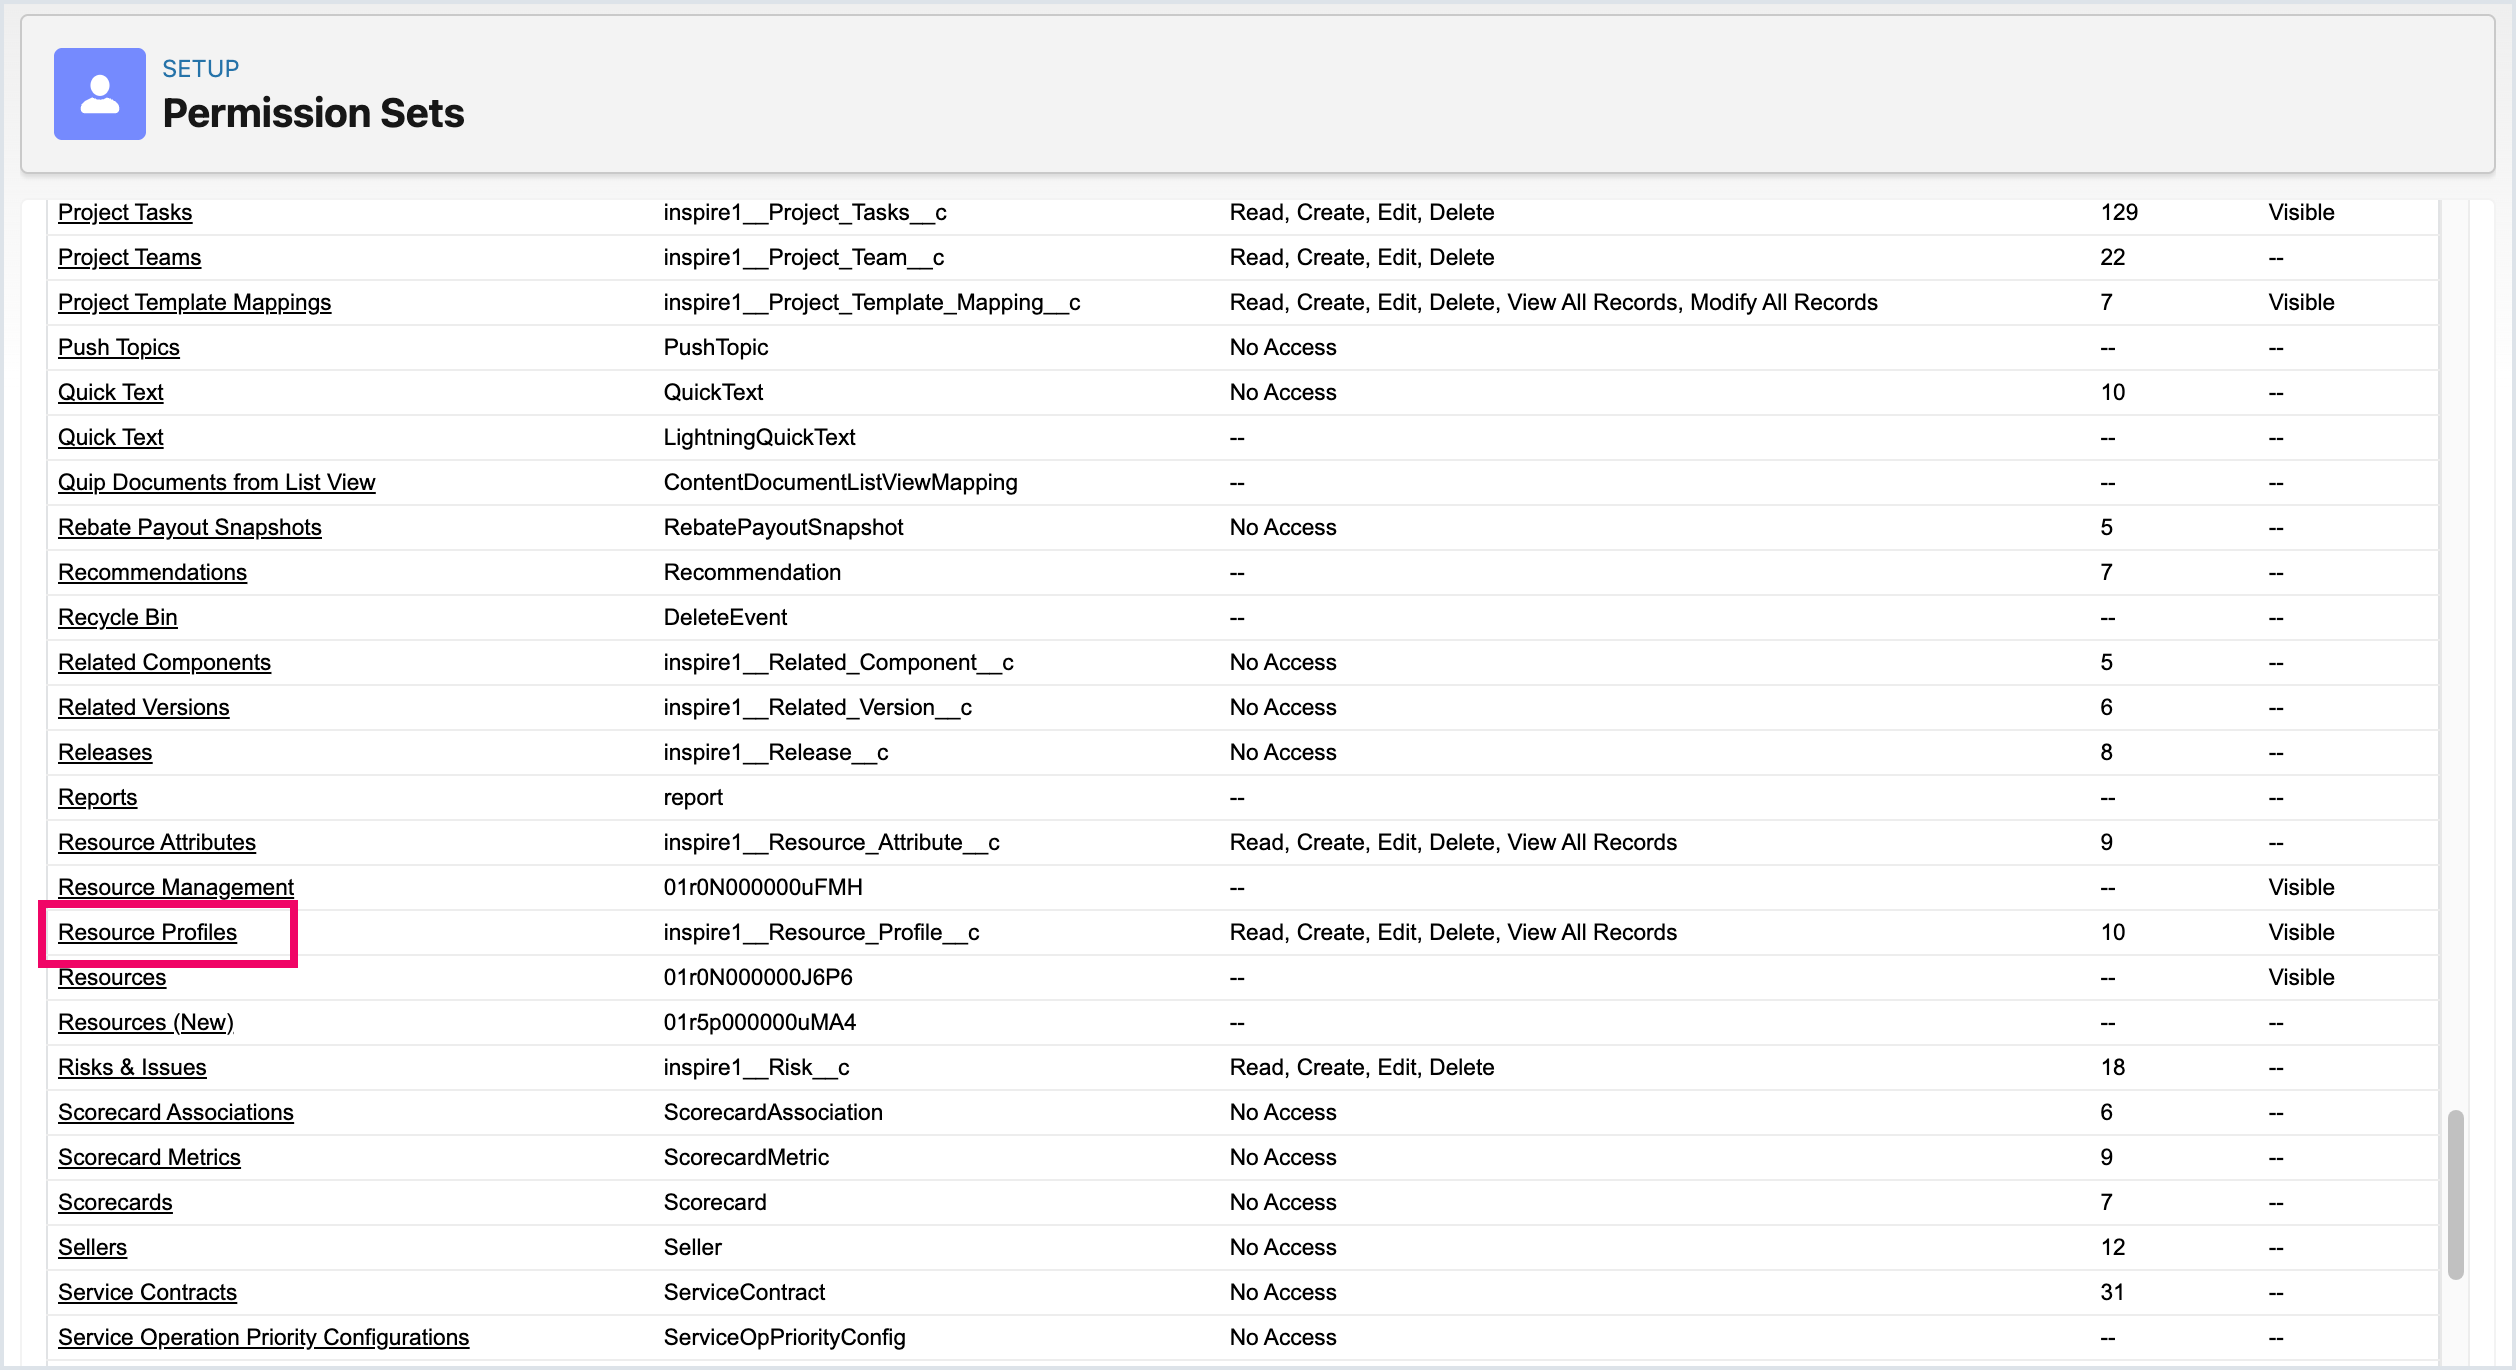Select API name inspire1__Resource_Profile__c
Screen dimensions: 2516x1370
[821, 932]
